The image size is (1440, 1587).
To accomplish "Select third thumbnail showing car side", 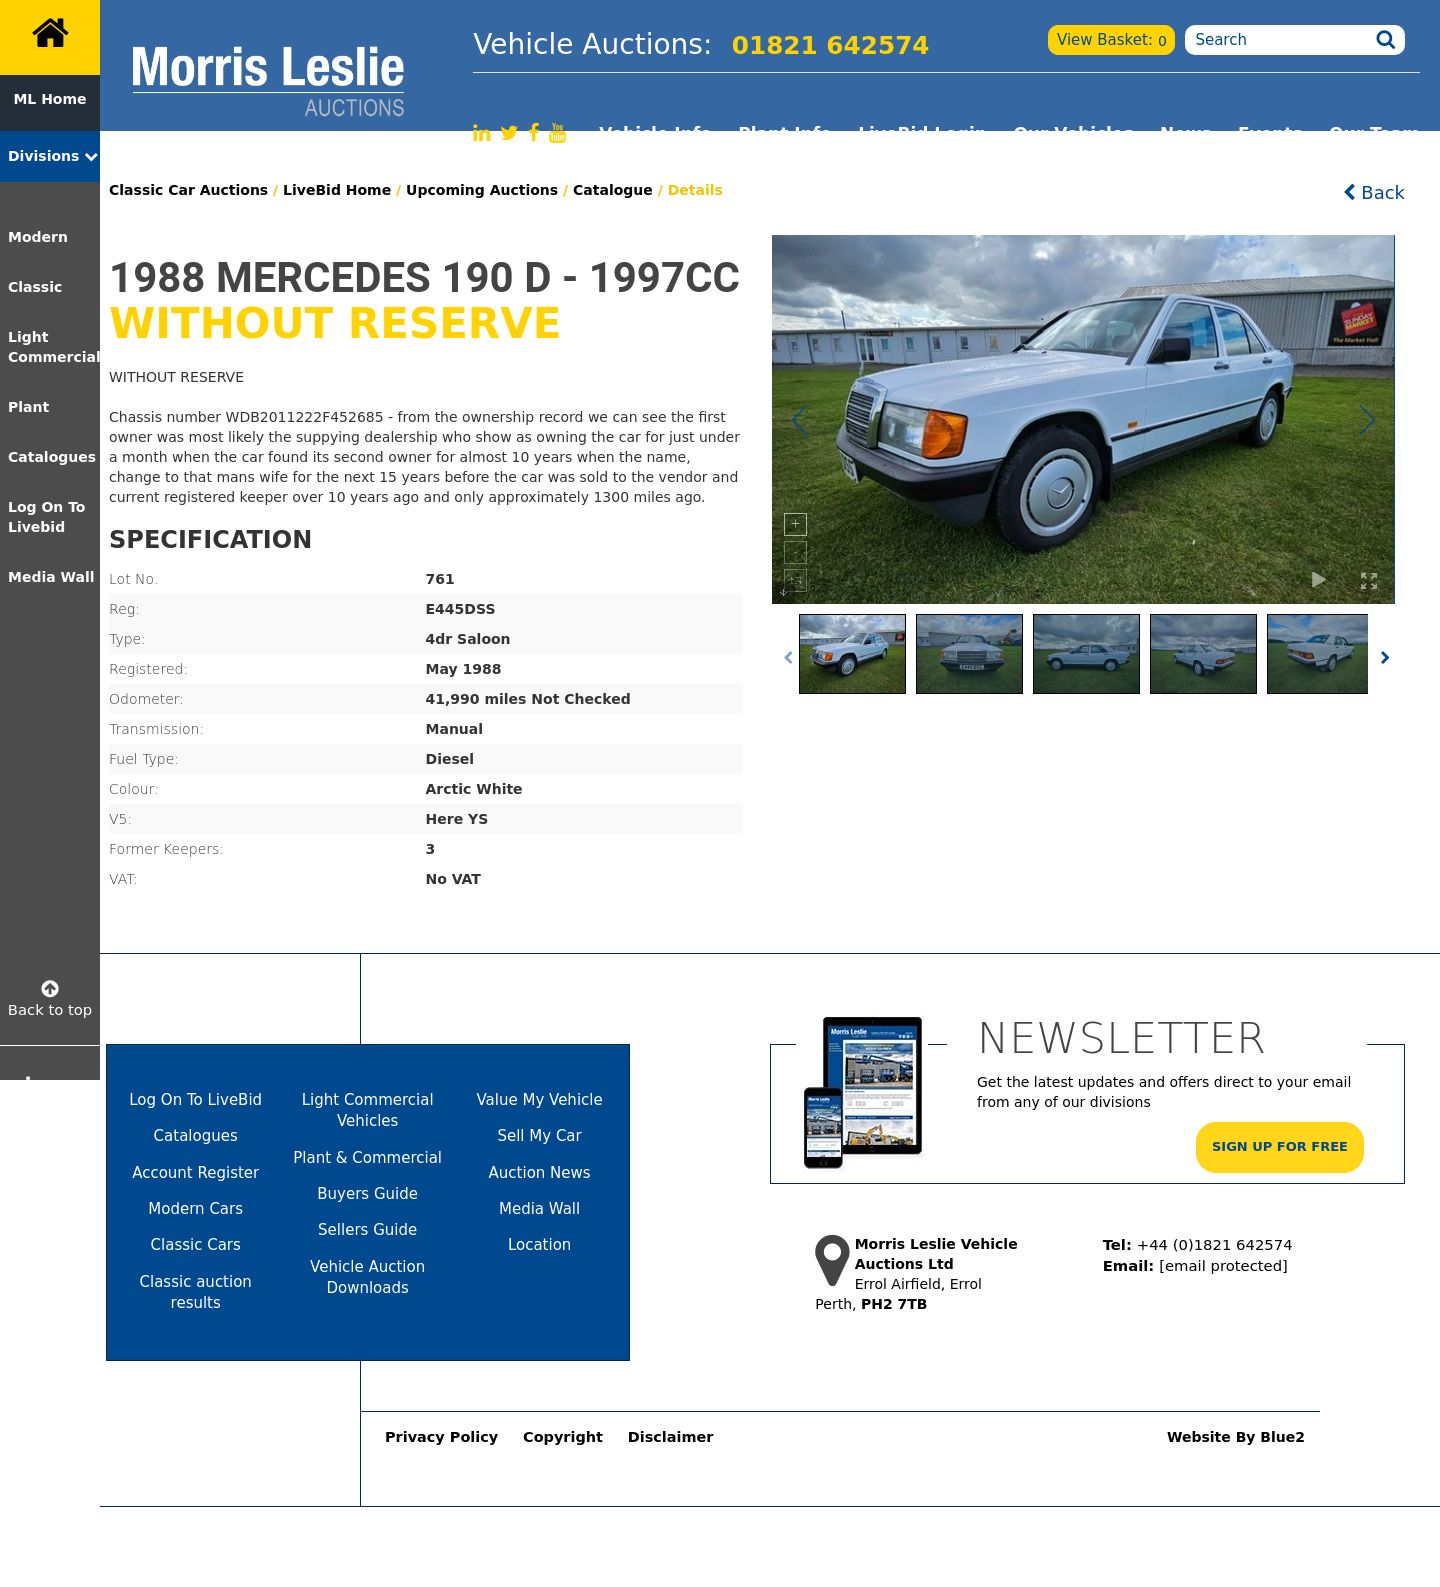I will [x=1086, y=654].
